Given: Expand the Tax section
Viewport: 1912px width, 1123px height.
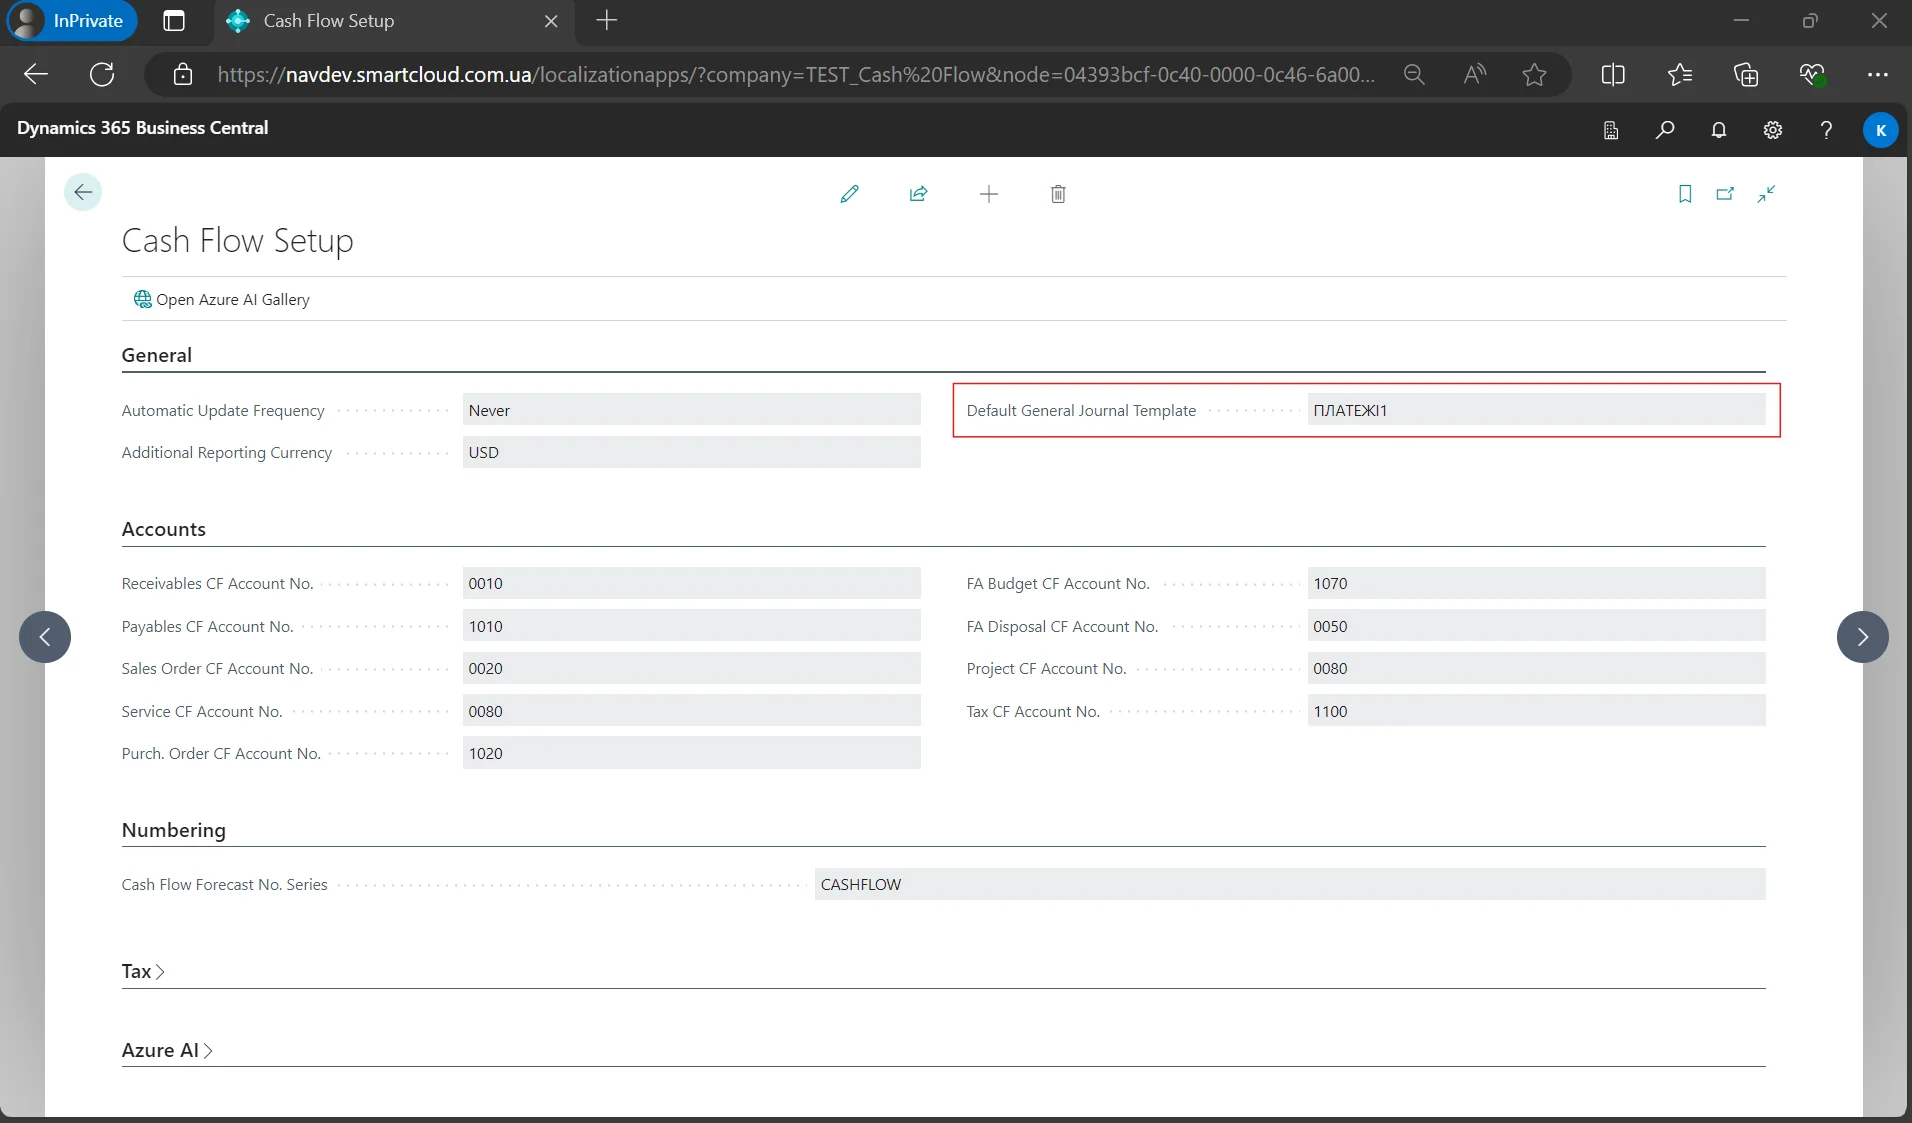Looking at the screenshot, I should (x=143, y=971).
